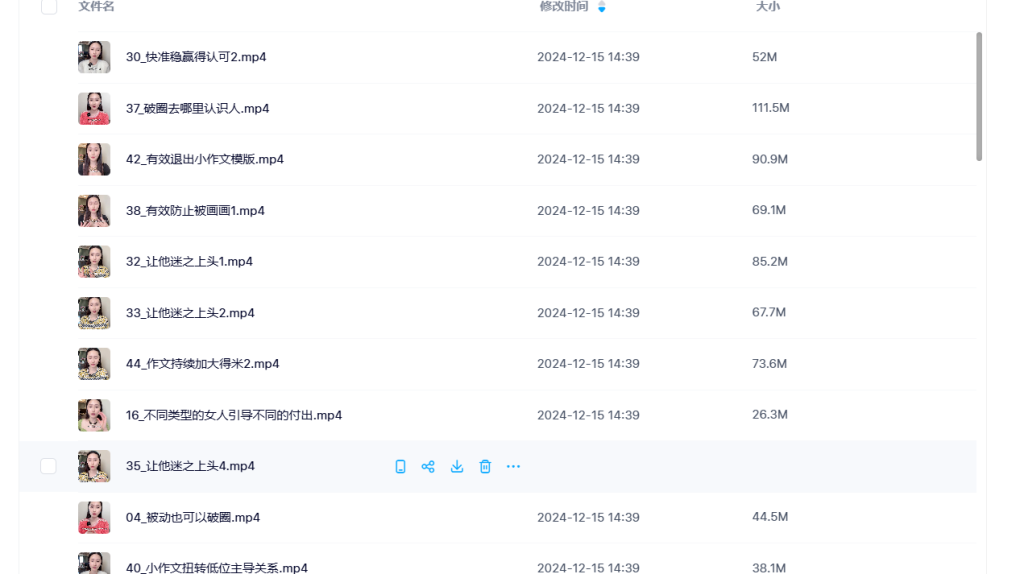
Task: Click the vertical scrollbar of the file list
Action: click(979, 96)
